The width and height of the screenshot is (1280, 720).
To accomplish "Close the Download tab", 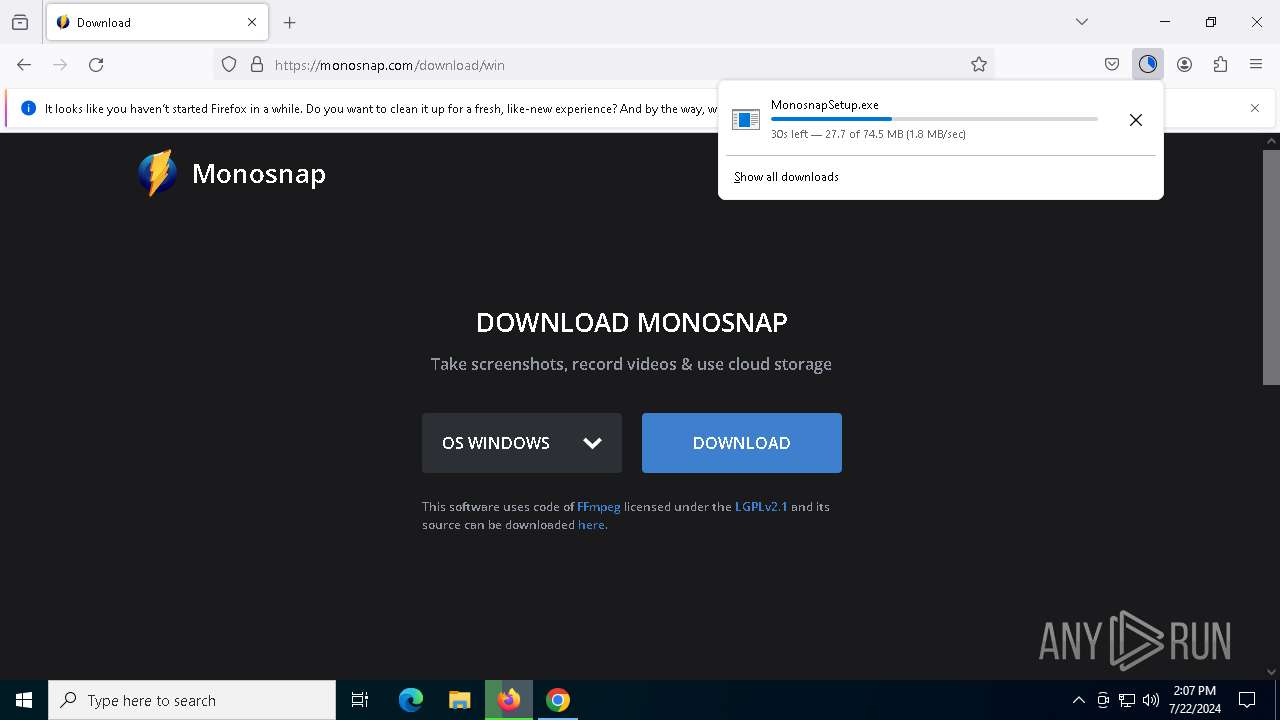I will 252,22.
